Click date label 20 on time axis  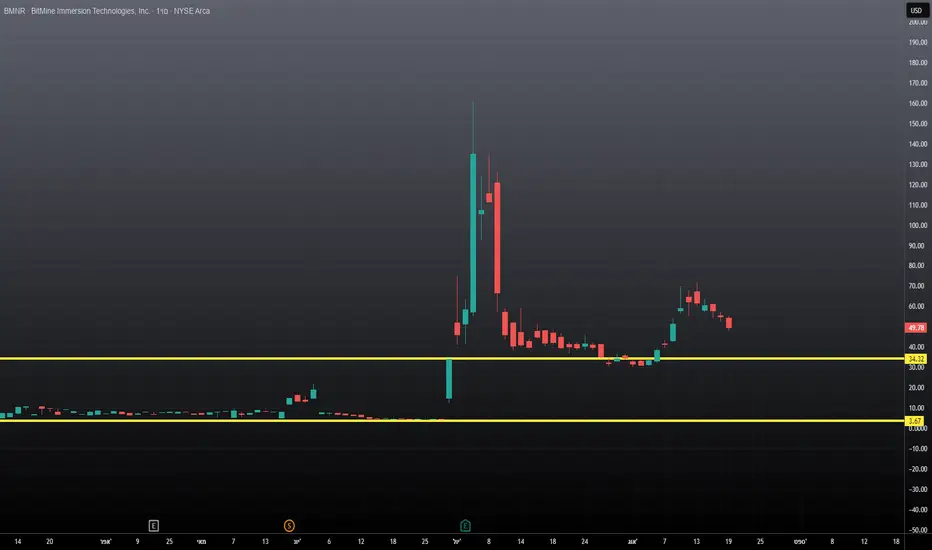[x=49, y=542]
